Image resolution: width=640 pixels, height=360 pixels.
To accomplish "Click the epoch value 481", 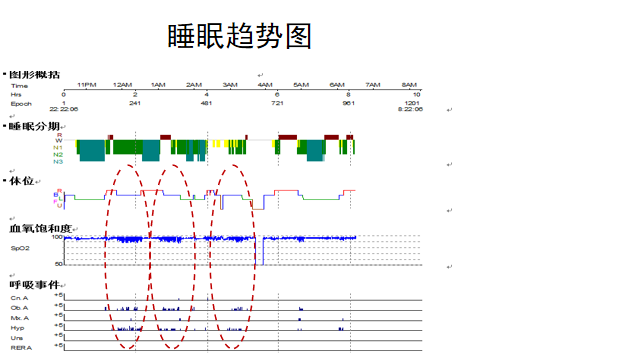I will tap(207, 103).
